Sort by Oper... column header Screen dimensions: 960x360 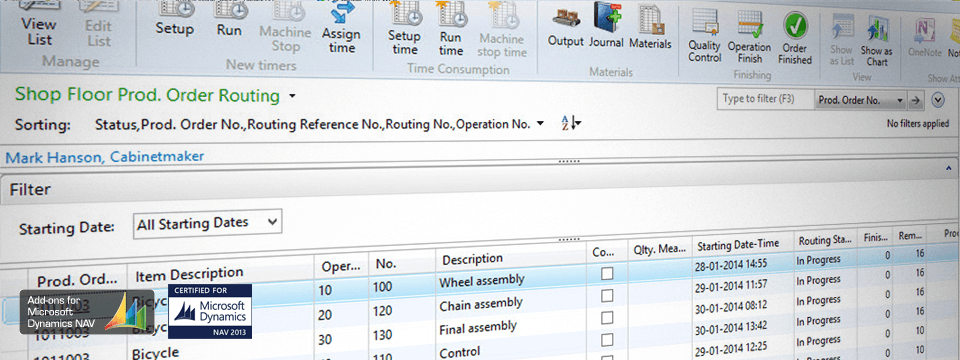[342, 266]
